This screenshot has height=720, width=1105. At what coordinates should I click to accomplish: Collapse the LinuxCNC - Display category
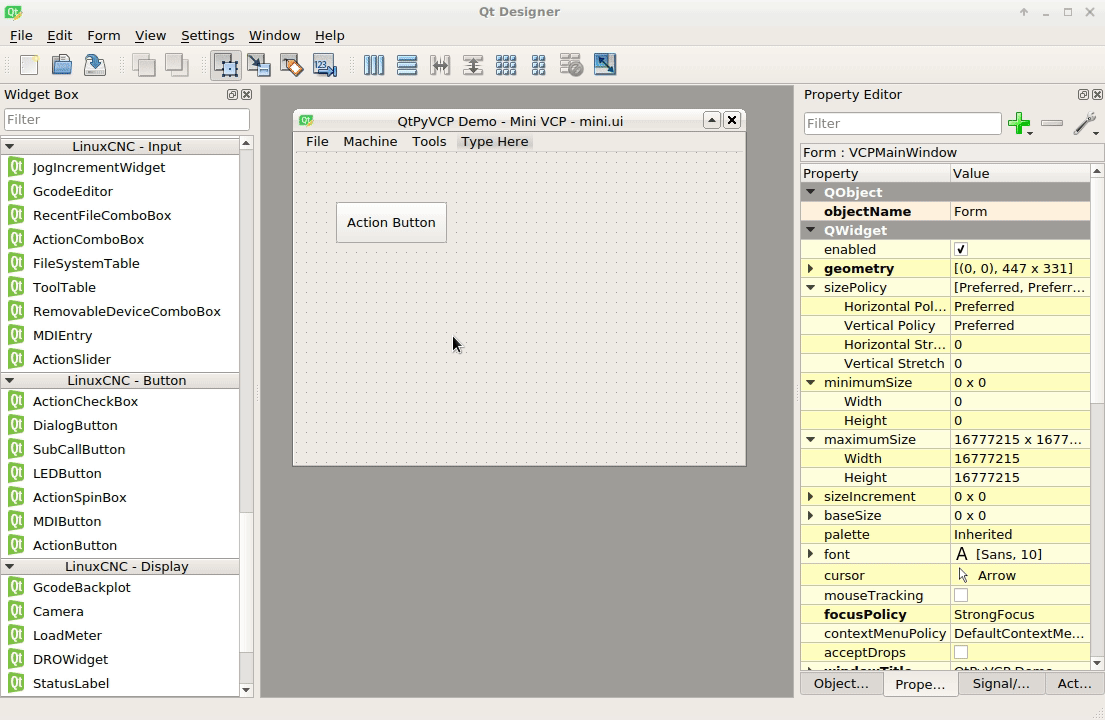tap(10, 566)
